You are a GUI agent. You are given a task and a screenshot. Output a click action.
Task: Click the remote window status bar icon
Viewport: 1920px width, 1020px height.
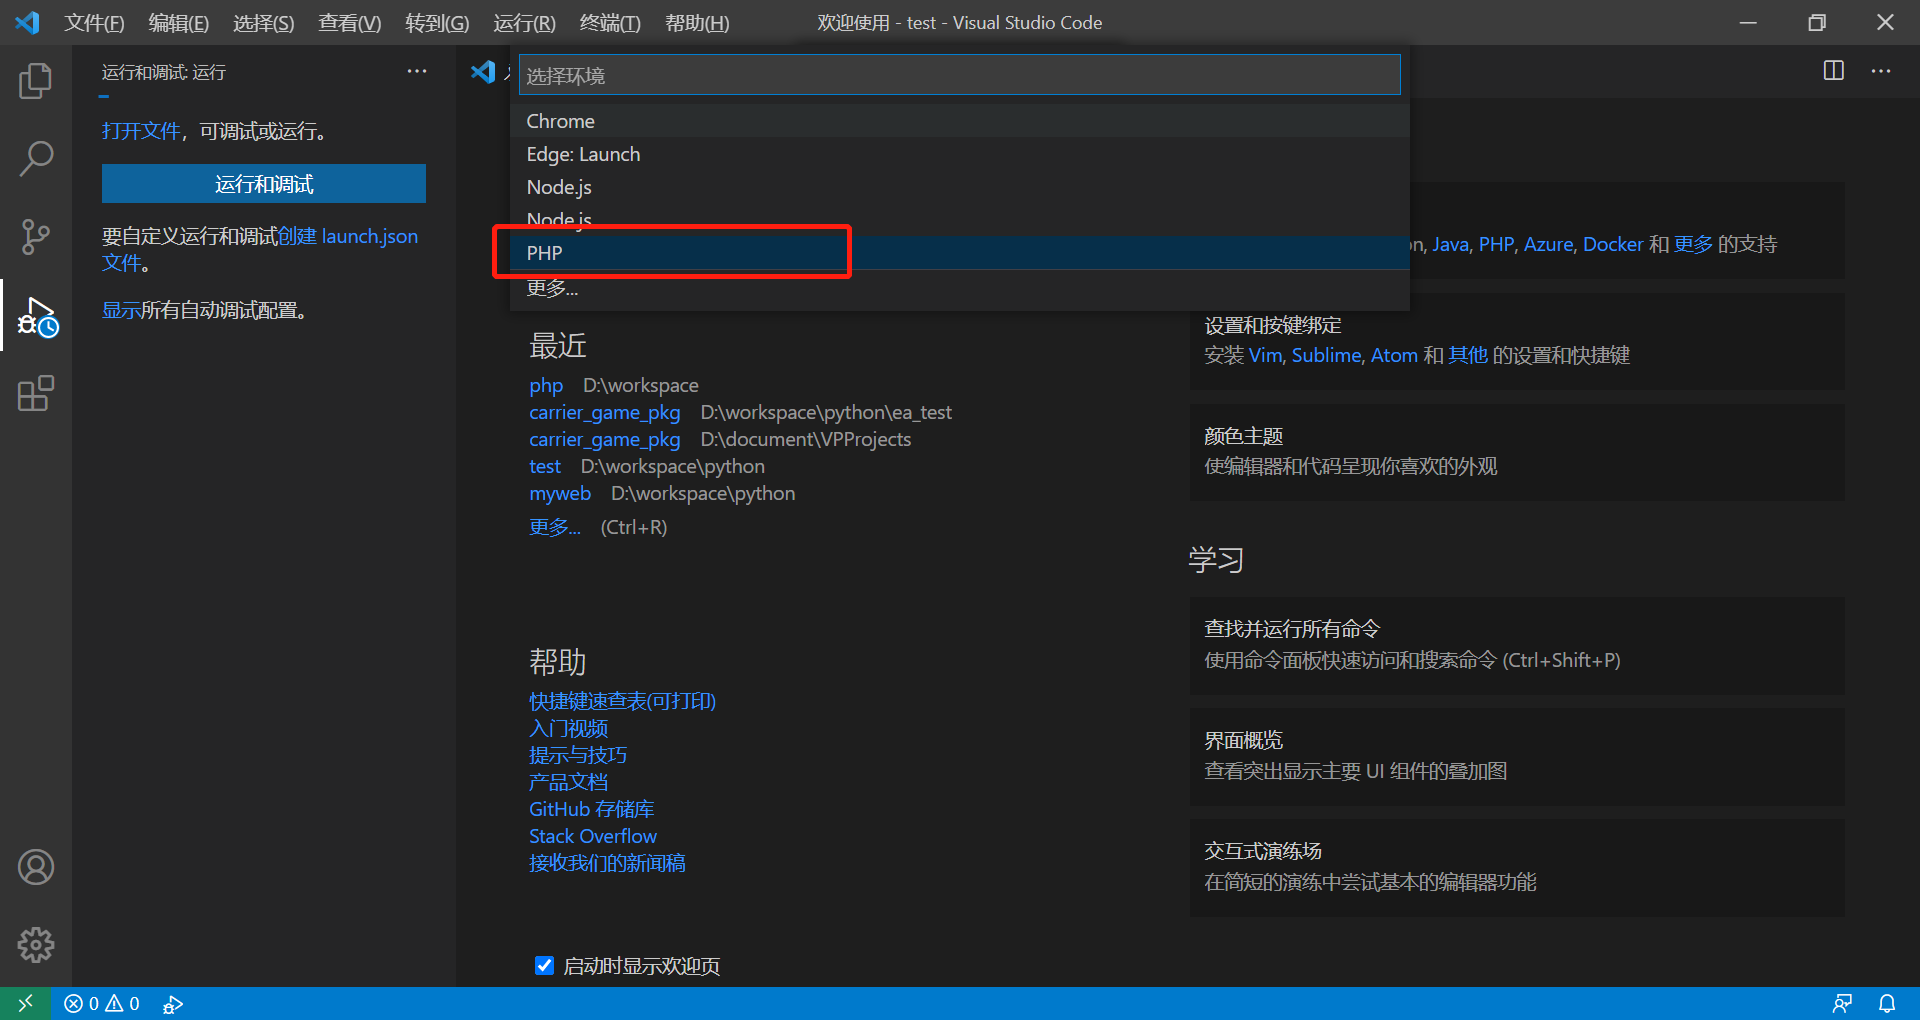pos(25,1003)
